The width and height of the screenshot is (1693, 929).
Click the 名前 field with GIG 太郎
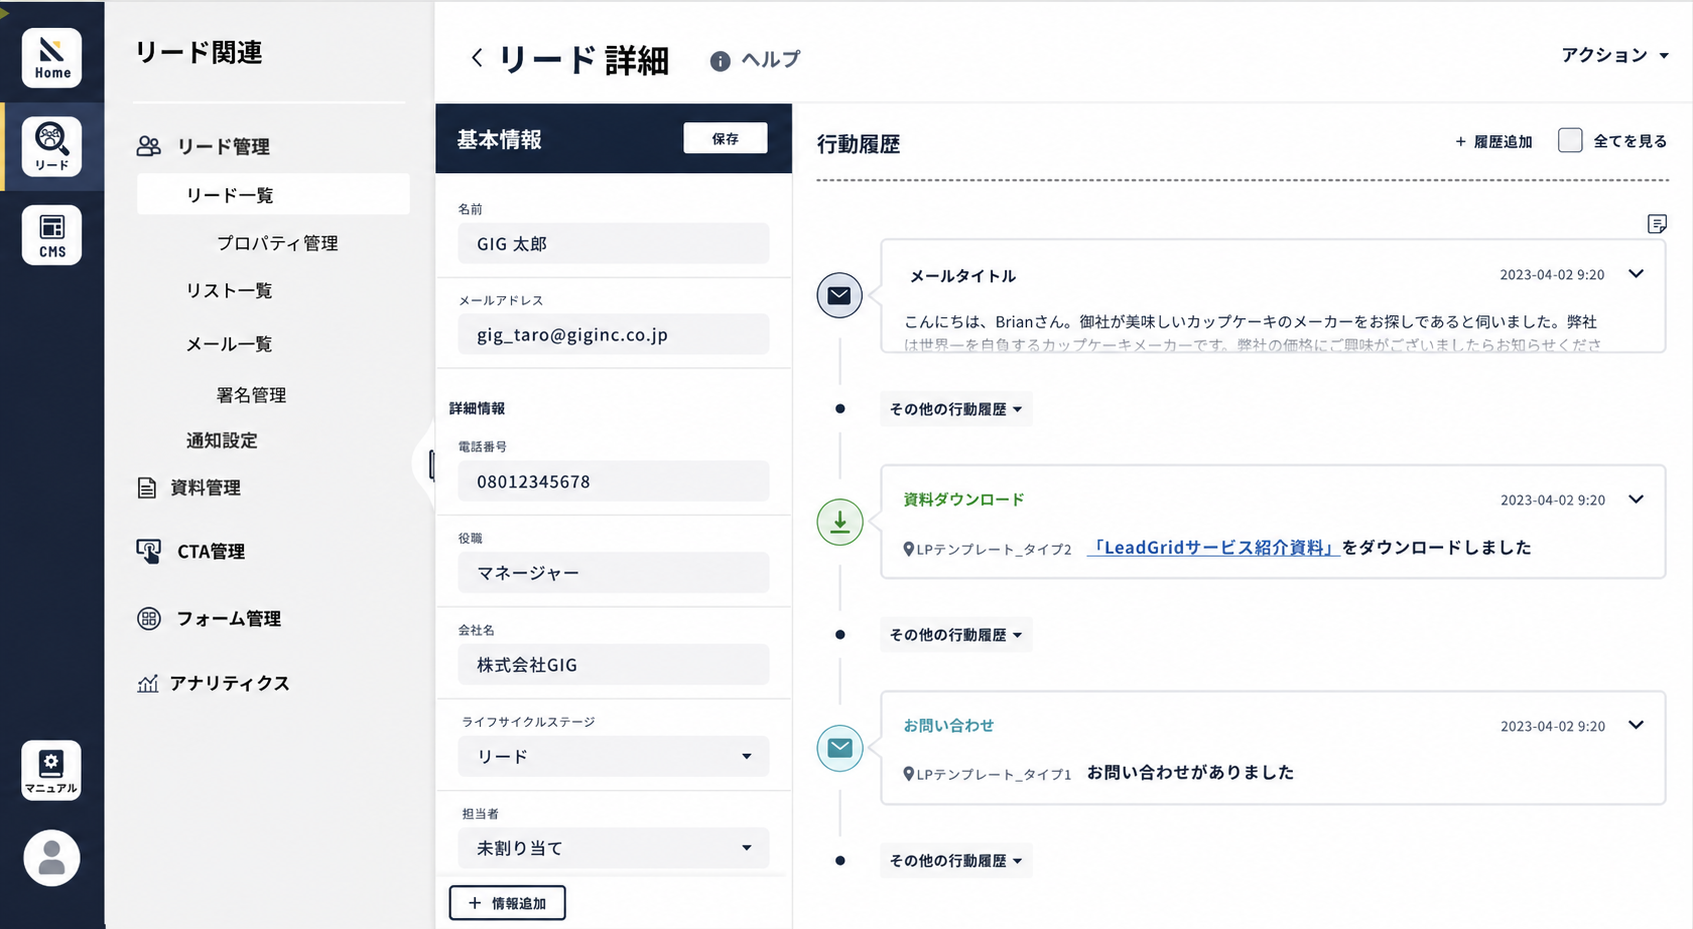click(x=614, y=243)
